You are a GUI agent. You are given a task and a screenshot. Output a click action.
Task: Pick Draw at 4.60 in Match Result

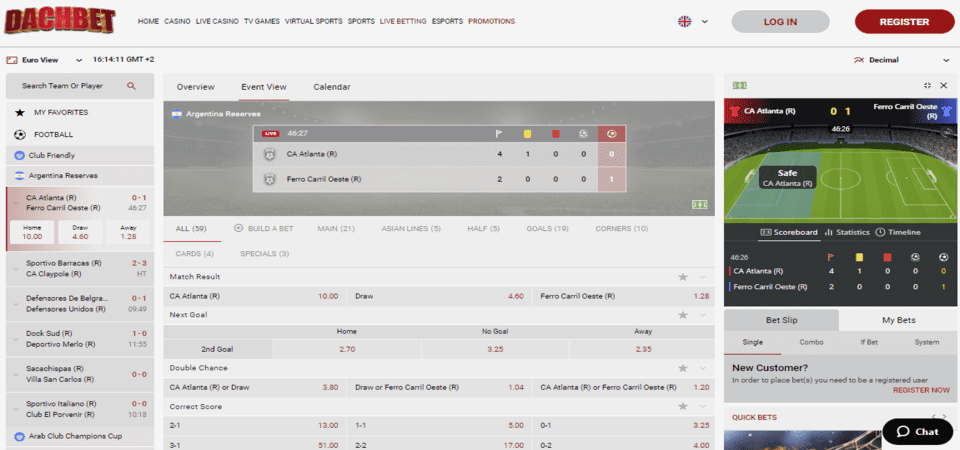click(x=439, y=296)
